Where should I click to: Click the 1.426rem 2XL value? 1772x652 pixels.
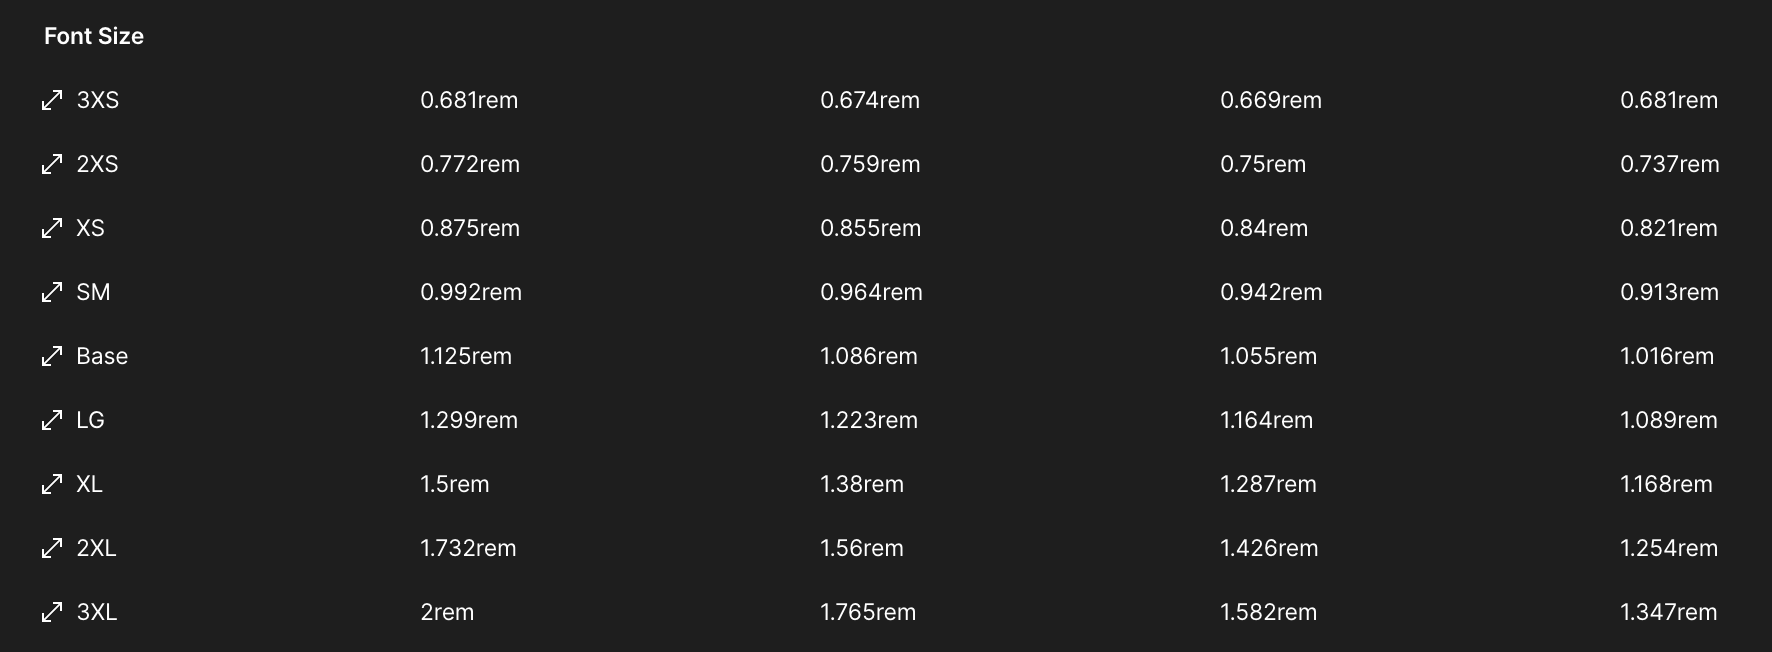1269,548
